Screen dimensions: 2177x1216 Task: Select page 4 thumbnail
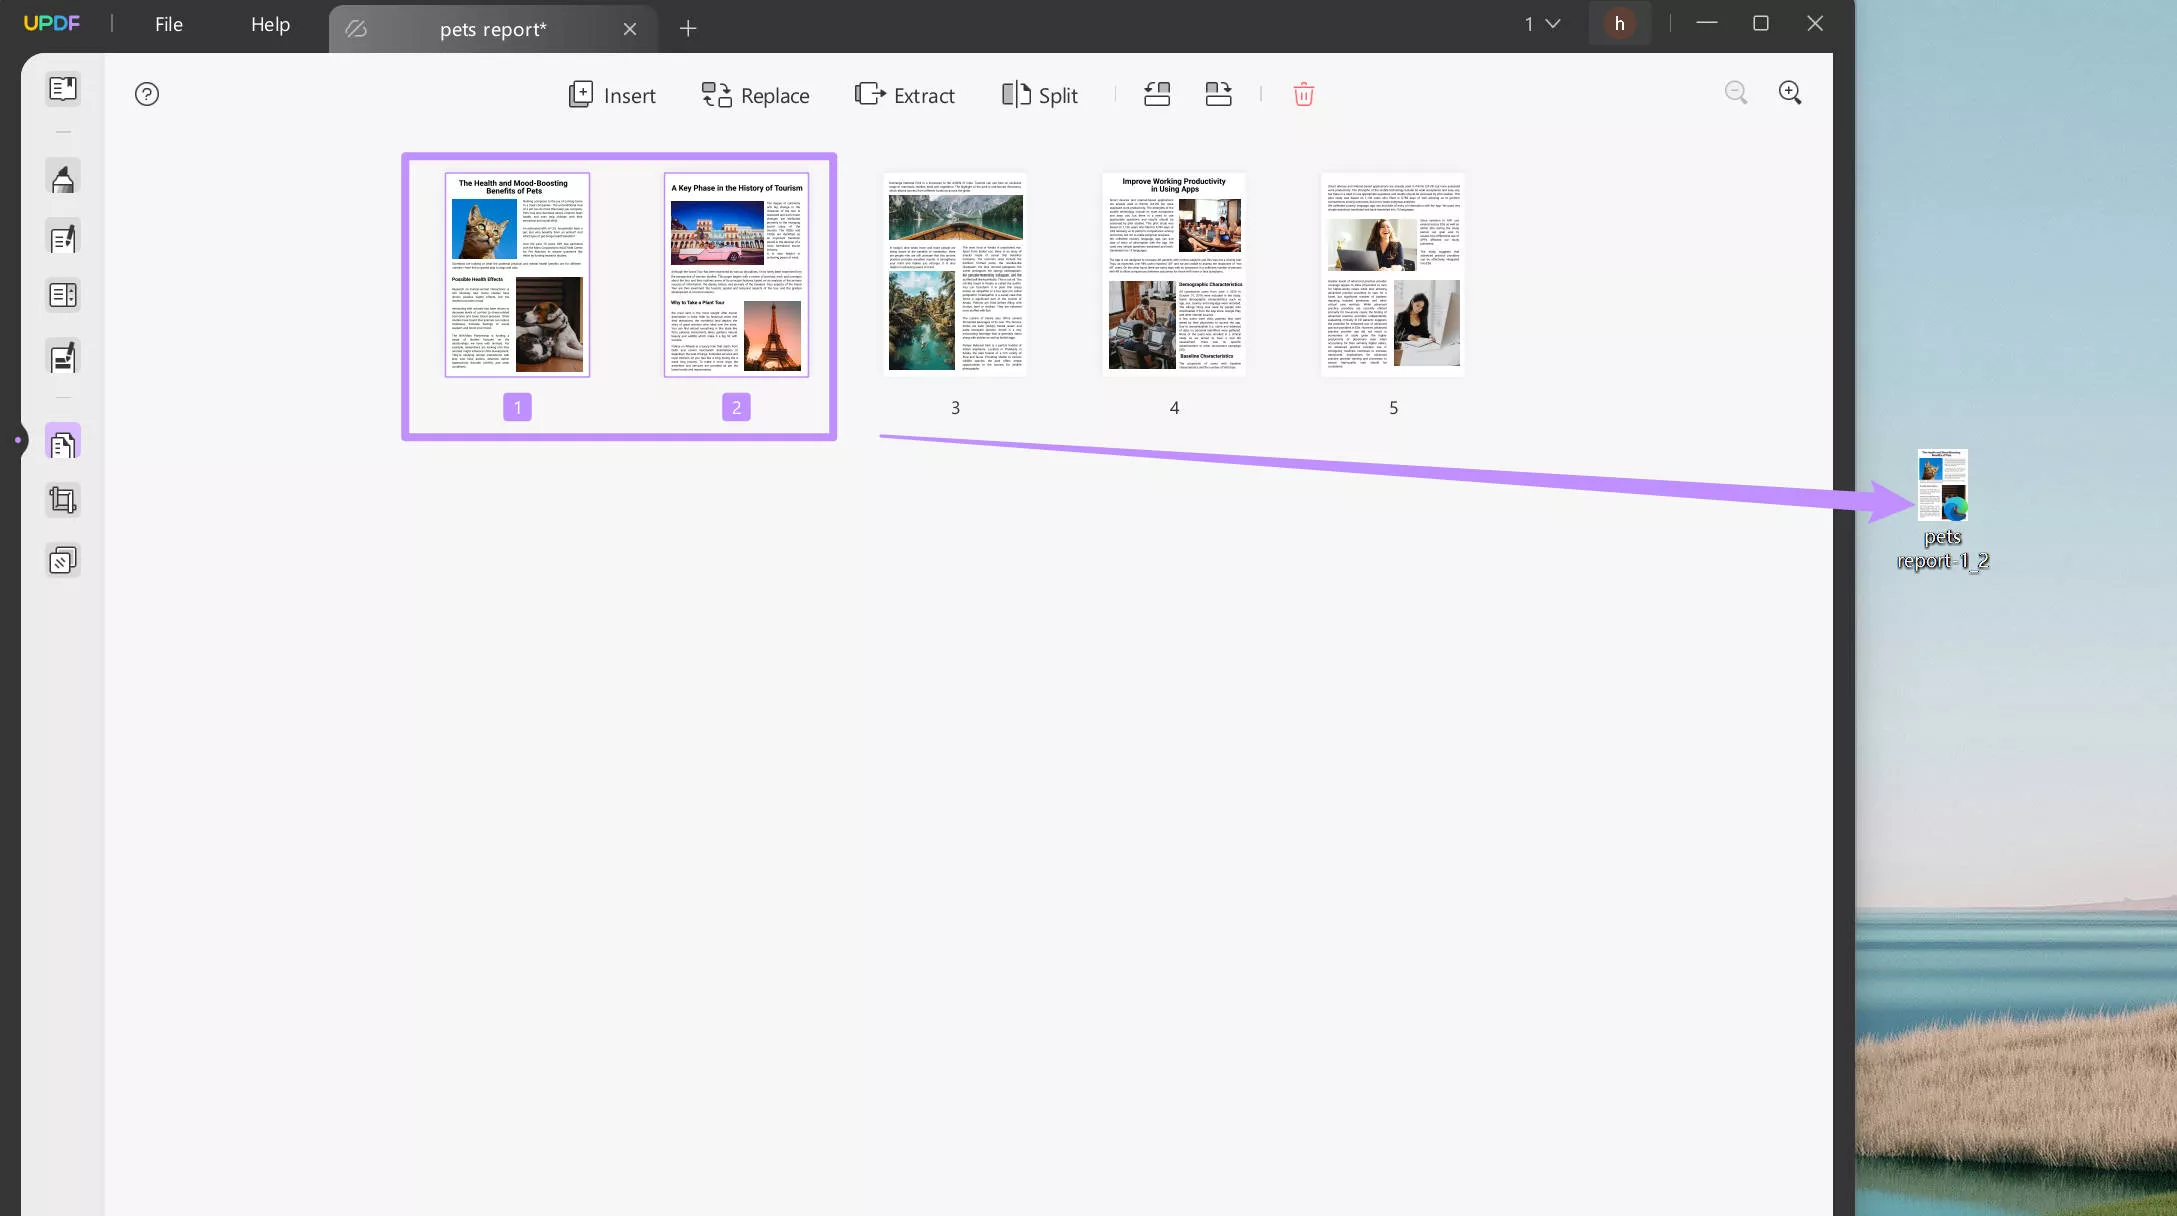1174,275
